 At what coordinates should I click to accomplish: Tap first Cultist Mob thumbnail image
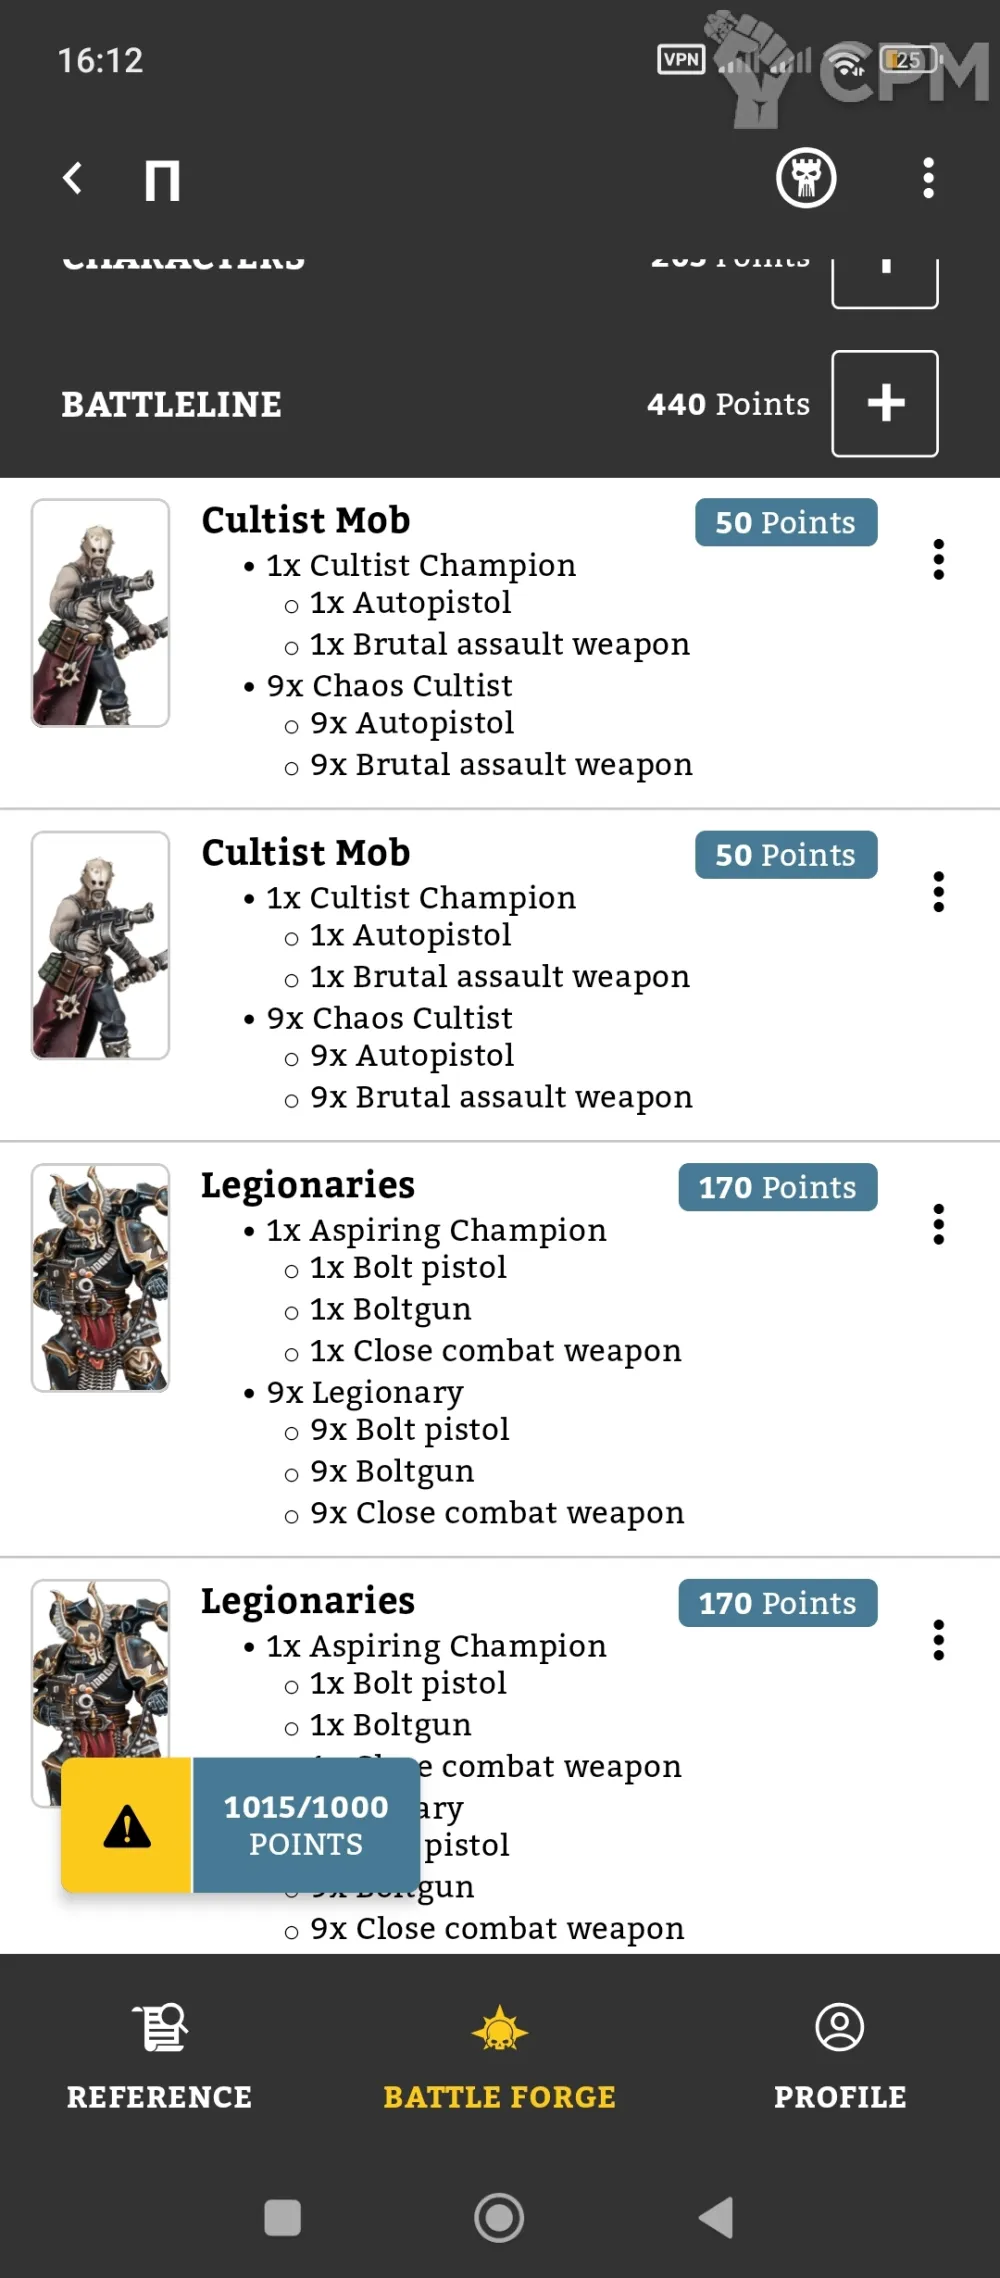click(100, 613)
